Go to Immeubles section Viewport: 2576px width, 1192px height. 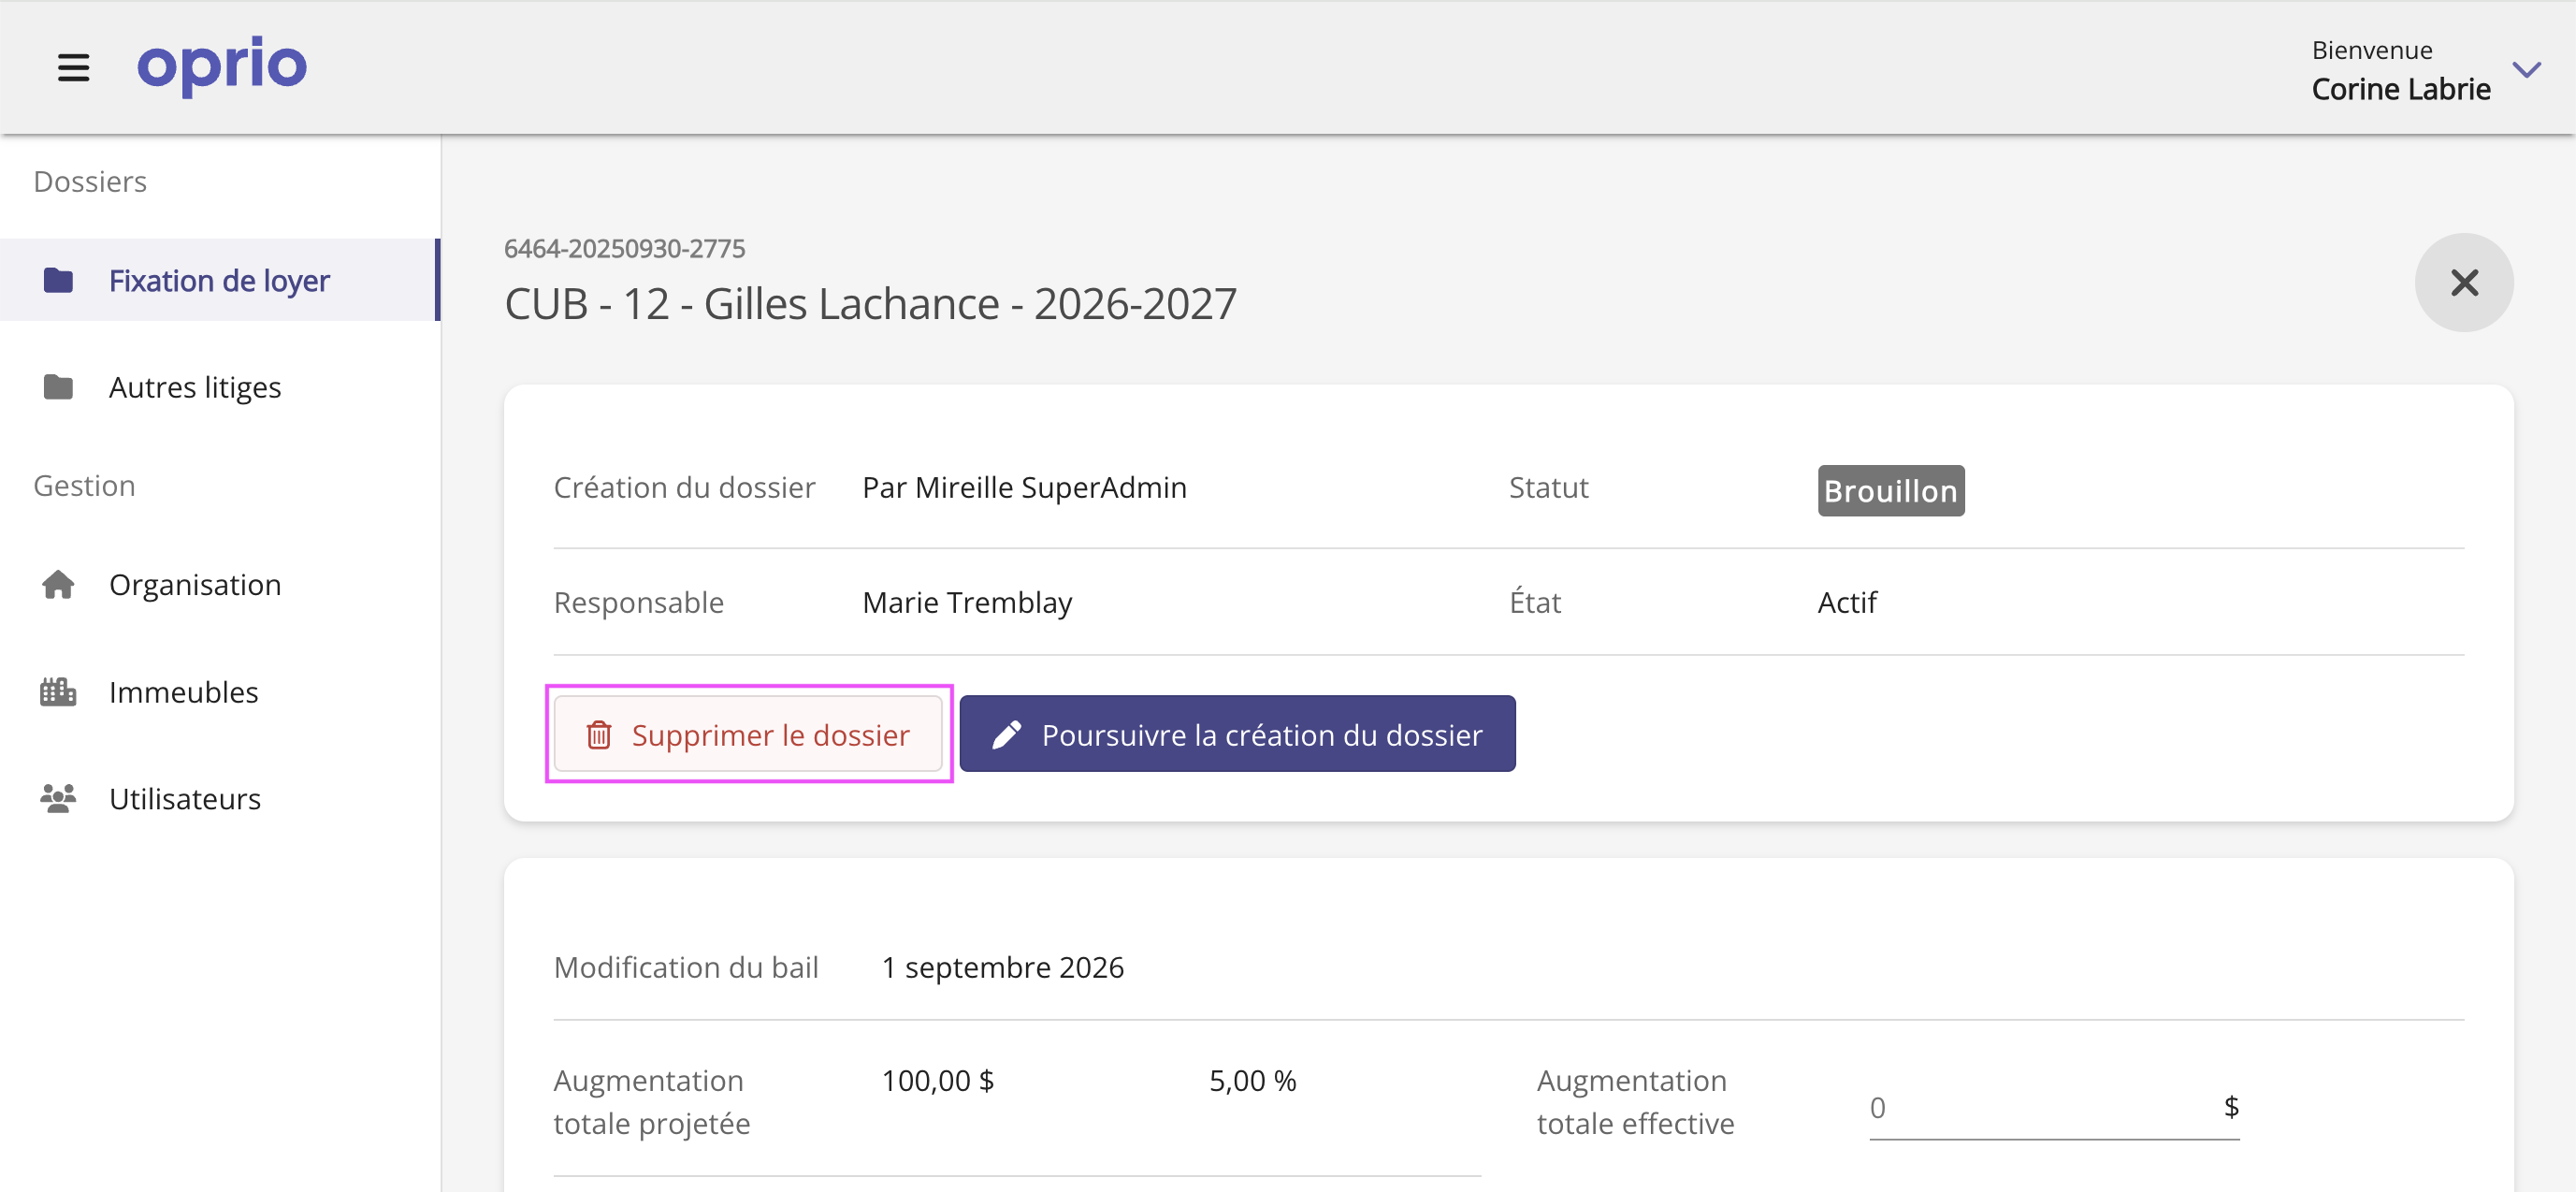(x=183, y=691)
